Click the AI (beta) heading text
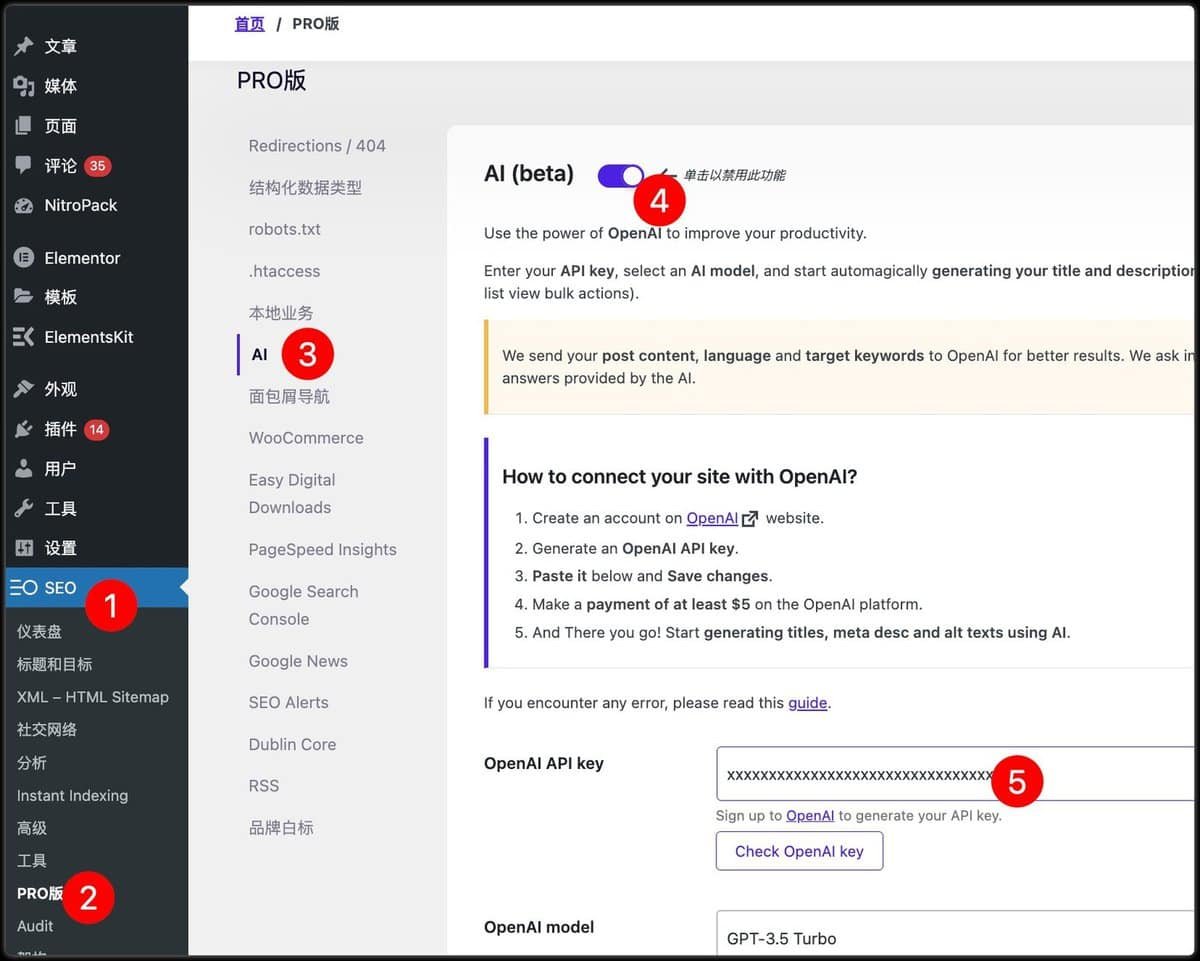 coord(529,174)
